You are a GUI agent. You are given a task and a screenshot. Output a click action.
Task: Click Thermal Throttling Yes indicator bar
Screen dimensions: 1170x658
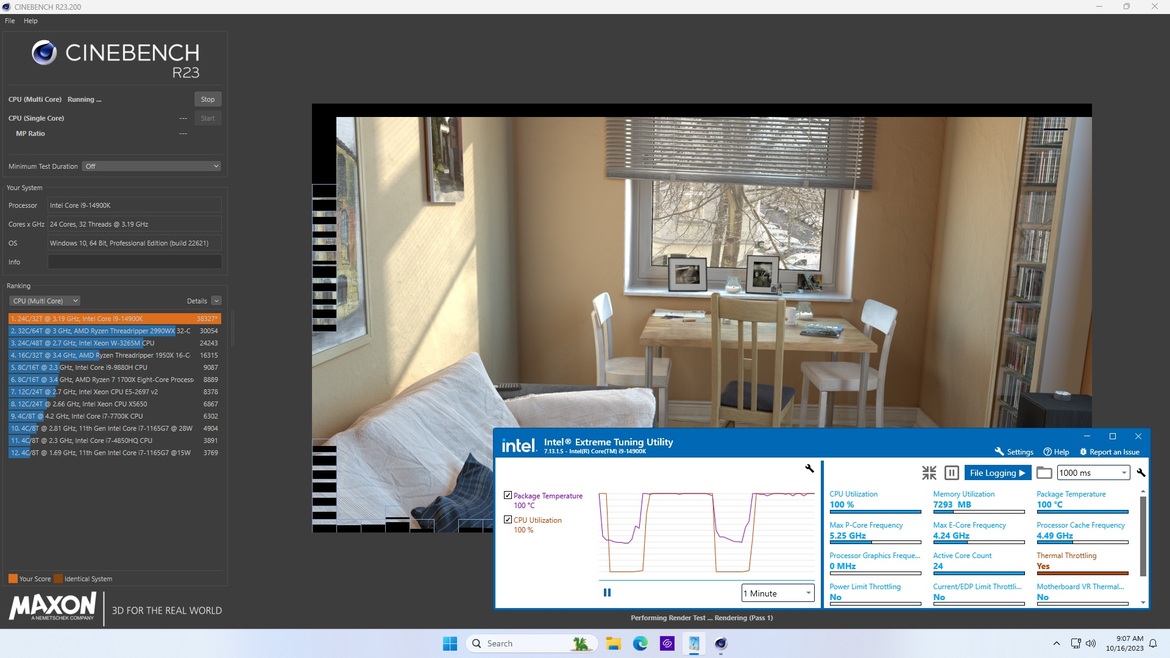1082,573
